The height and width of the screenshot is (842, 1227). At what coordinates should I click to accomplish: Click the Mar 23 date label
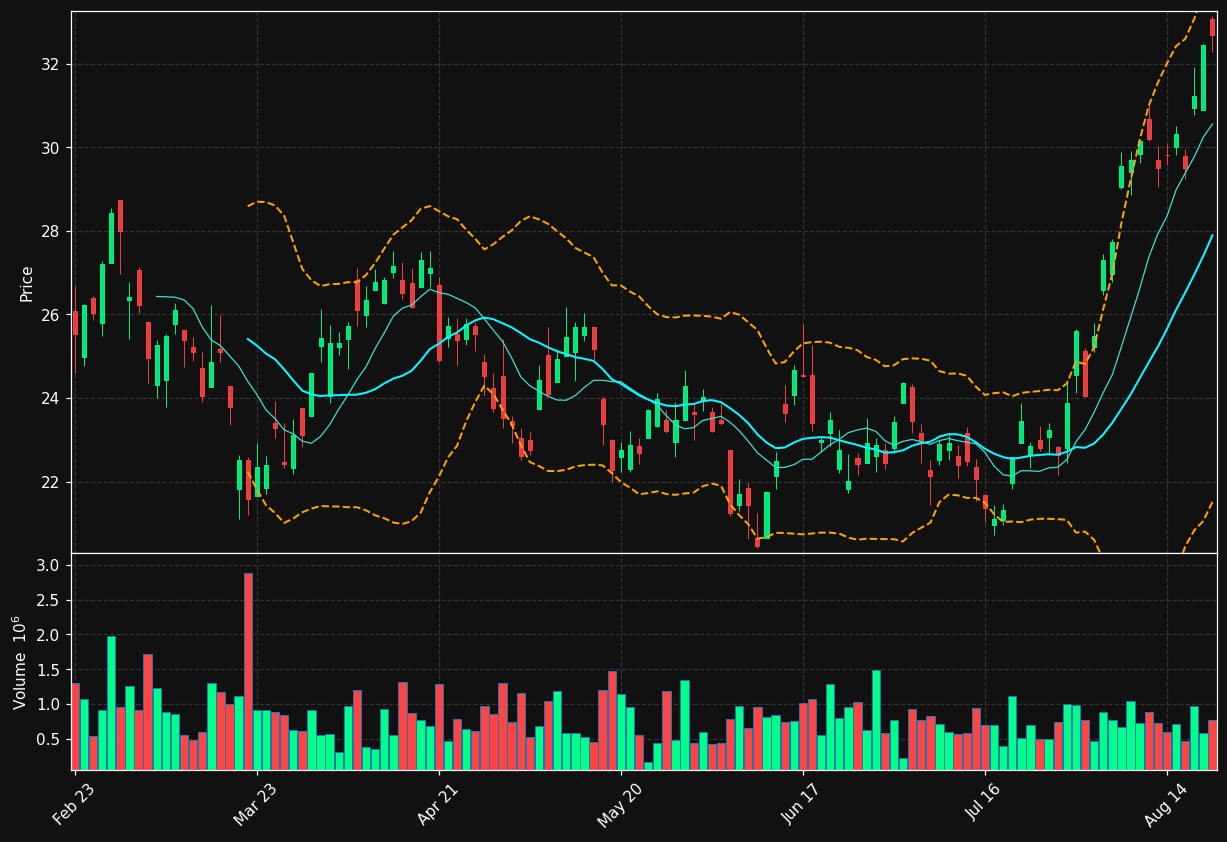255,805
